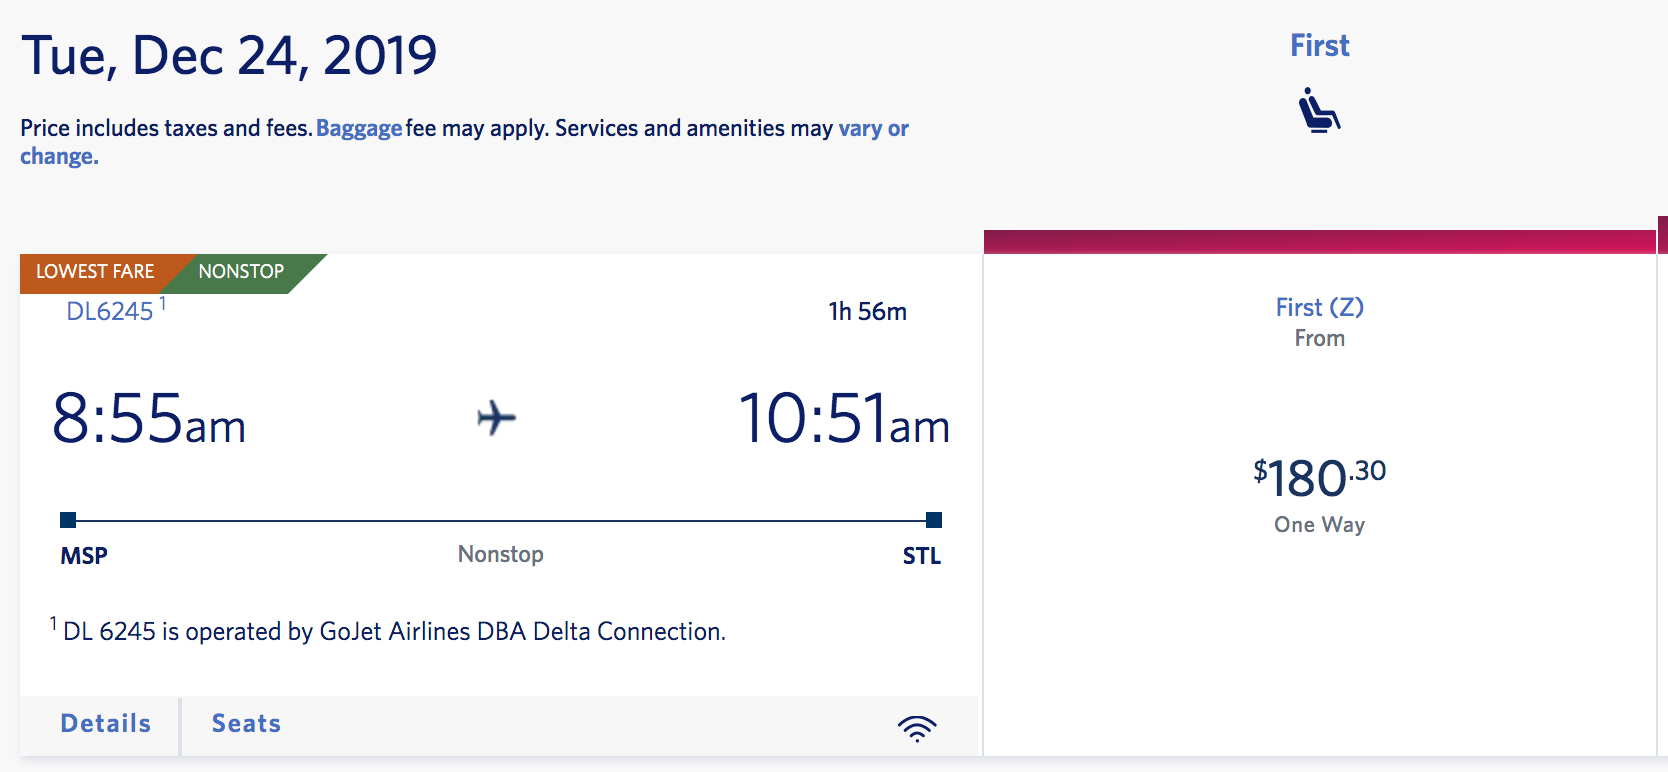
Task: Click the STL arrival square marker
Action: pyautogui.click(x=934, y=520)
